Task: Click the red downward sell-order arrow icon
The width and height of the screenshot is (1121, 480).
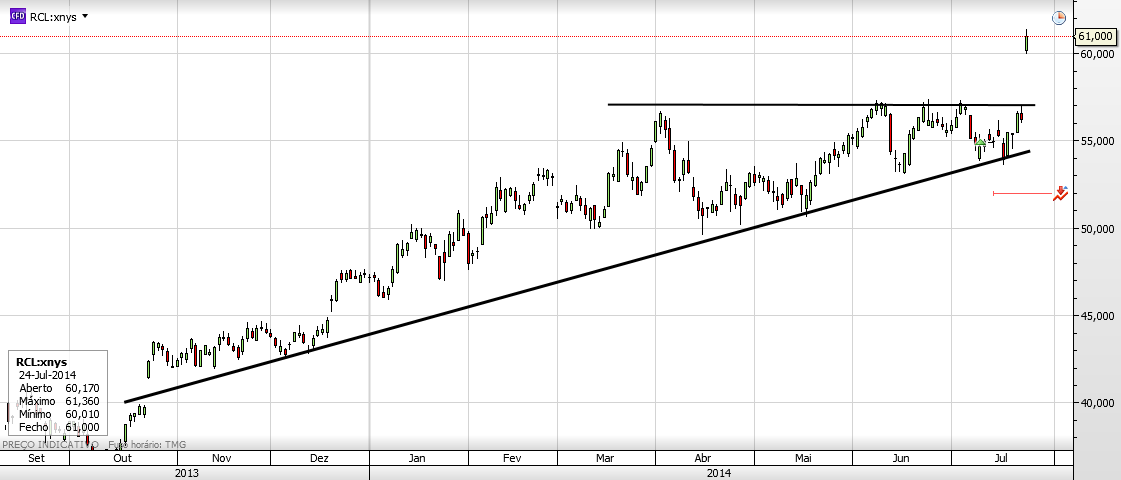Action: (x=1060, y=193)
